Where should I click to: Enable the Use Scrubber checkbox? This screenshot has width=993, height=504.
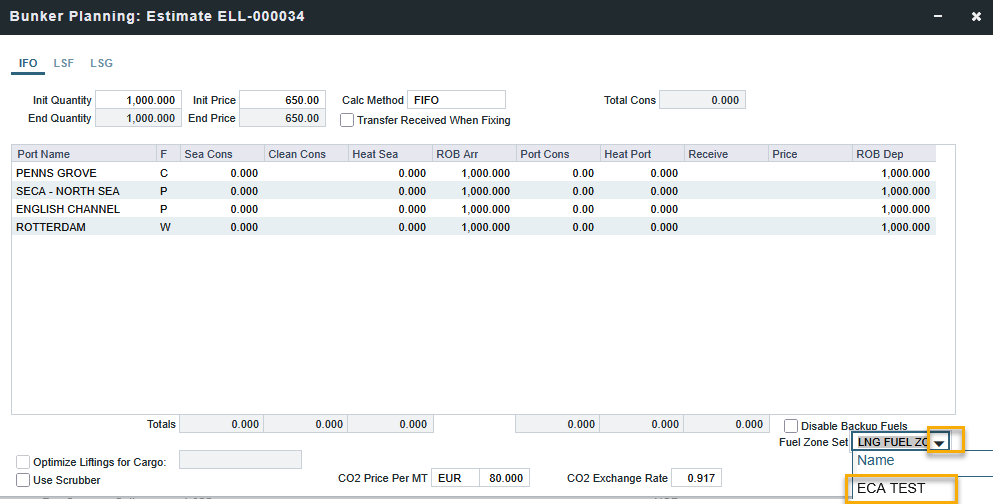[x=23, y=480]
